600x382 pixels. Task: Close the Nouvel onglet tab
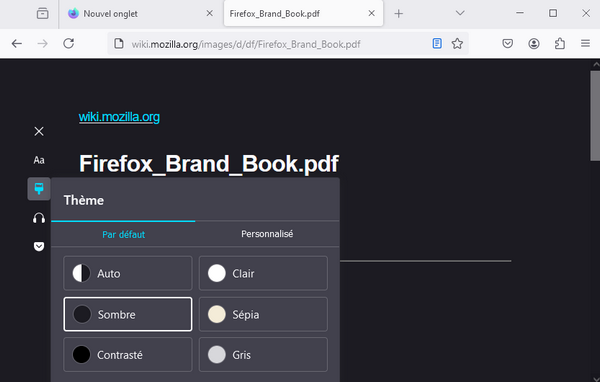[x=210, y=13]
